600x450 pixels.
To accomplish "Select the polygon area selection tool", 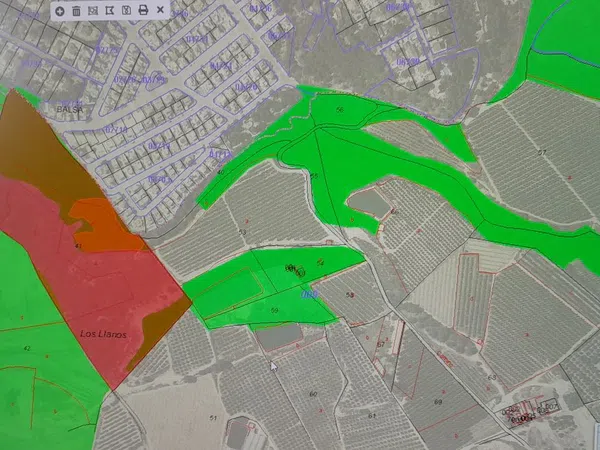I will pos(93,10).
